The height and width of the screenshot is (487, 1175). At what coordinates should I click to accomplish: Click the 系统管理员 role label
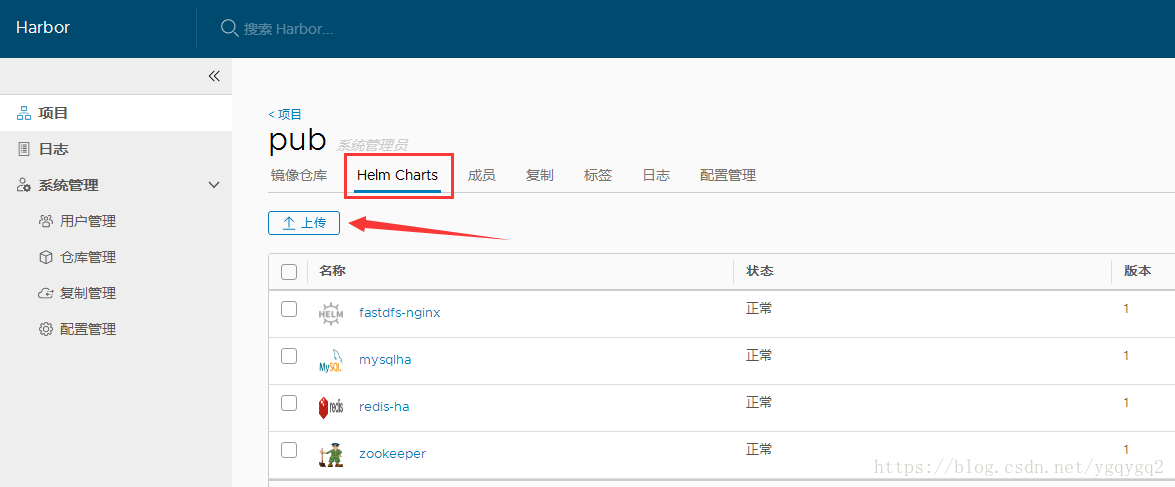point(372,145)
